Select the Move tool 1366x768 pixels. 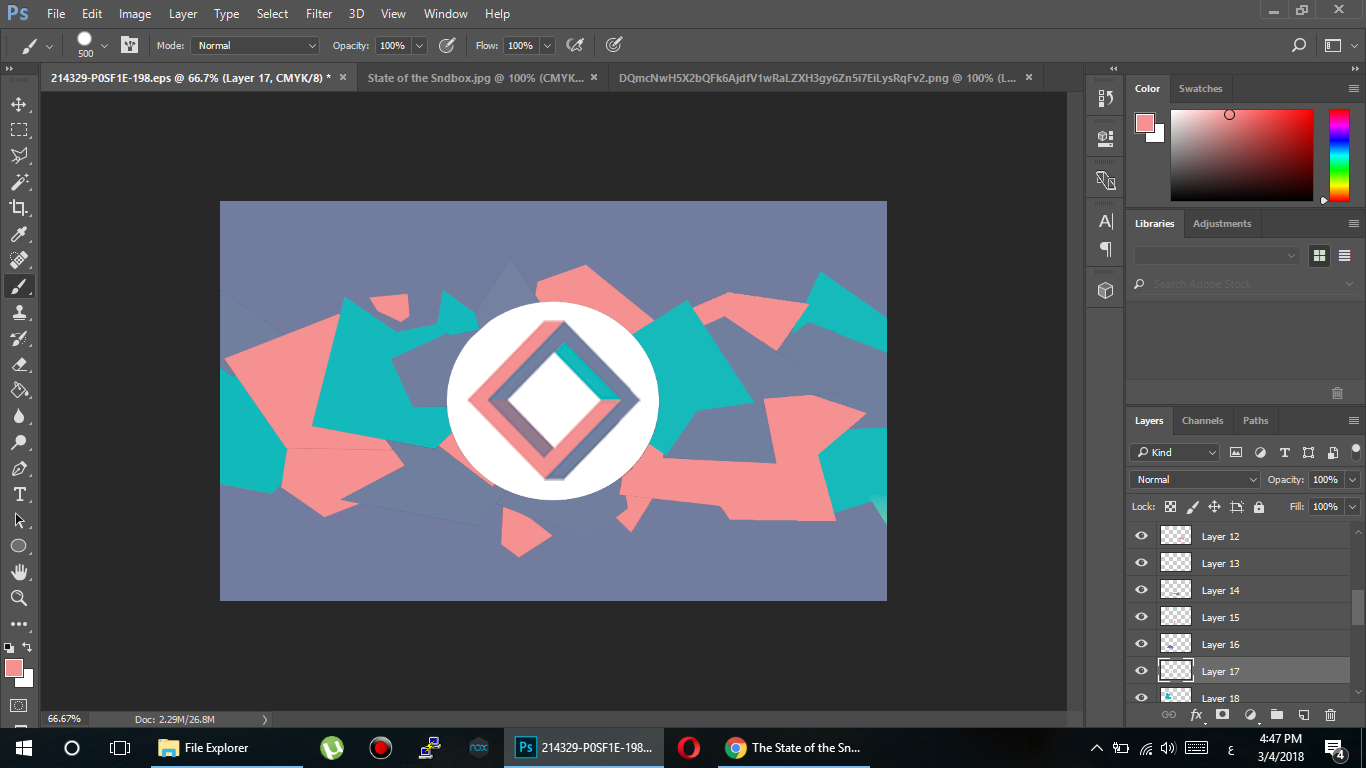20,103
